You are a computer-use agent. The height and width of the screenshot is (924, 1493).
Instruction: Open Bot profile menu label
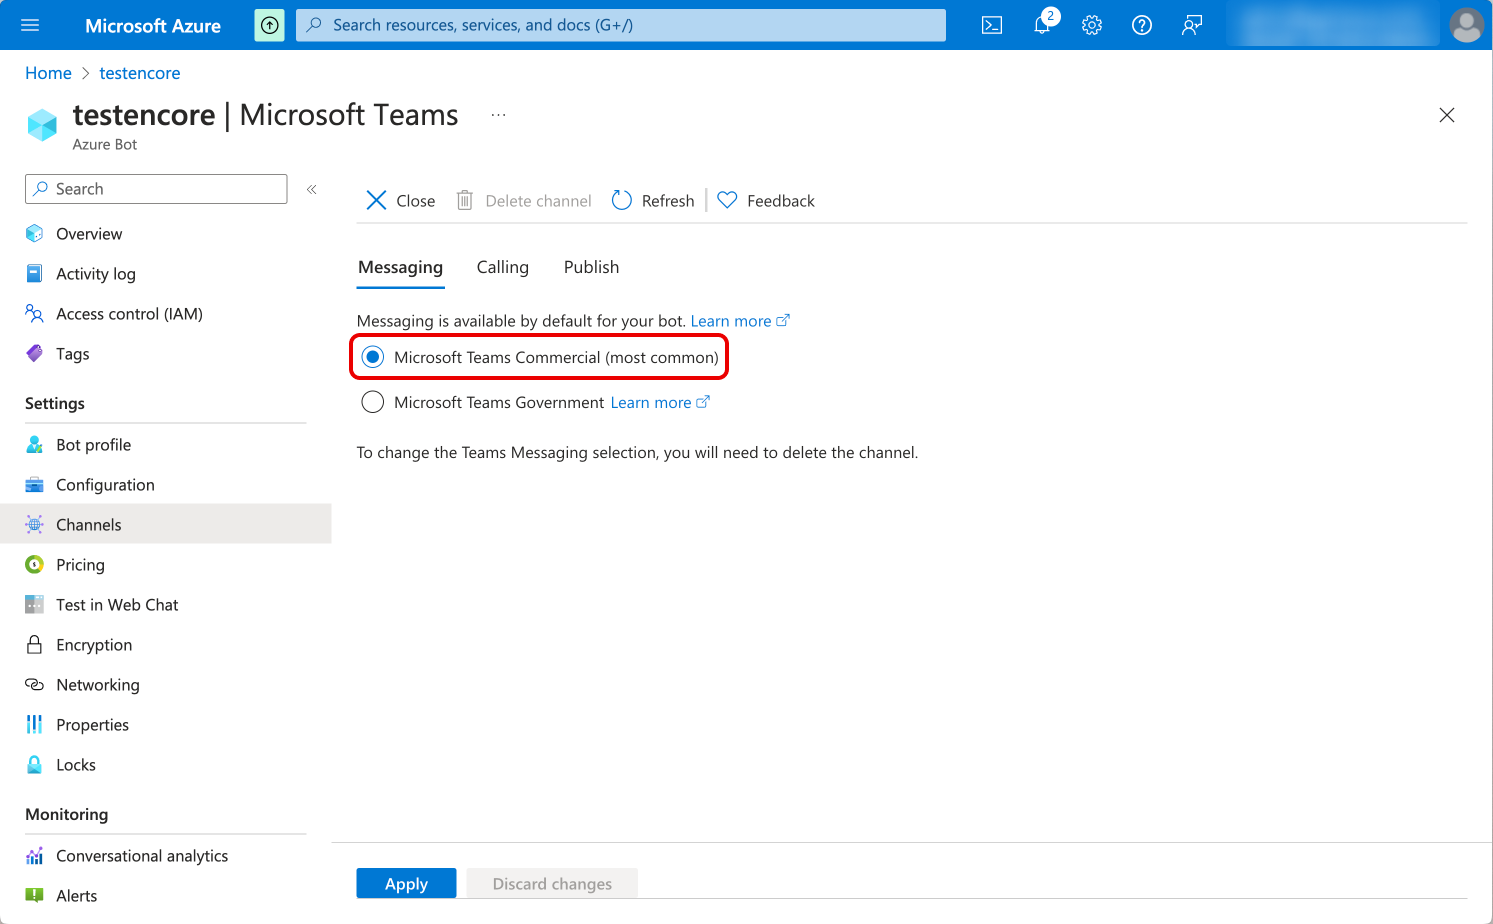click(94, 444)
